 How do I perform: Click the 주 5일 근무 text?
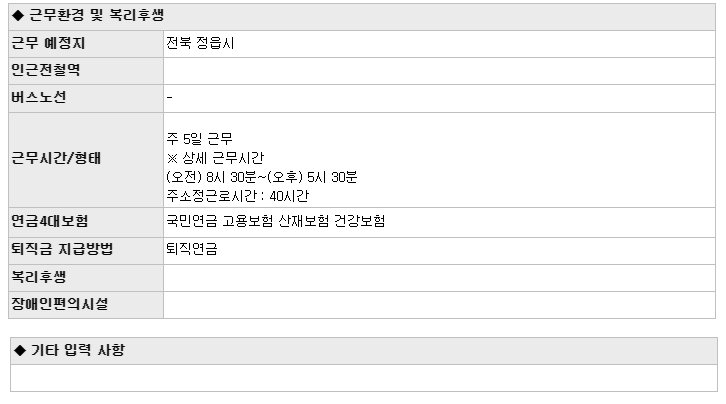(x=199, y=139)
